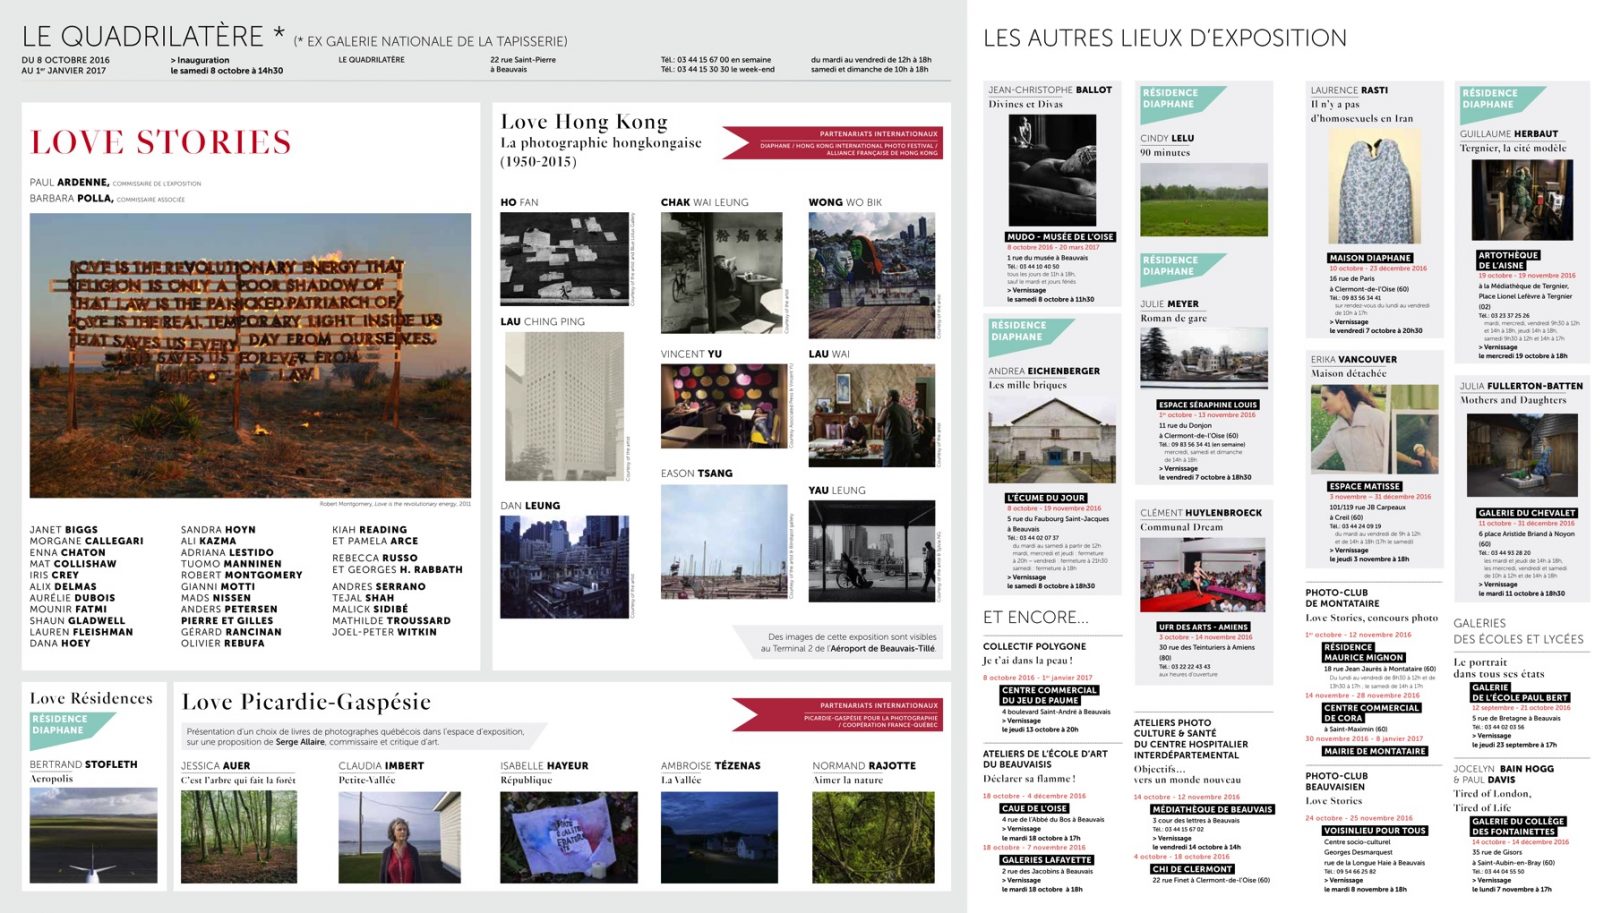The width and height of the screenshot is (1612, 913).
Task: Select the Galerie du Chevalet venue label
Action: click(1526, 513)
